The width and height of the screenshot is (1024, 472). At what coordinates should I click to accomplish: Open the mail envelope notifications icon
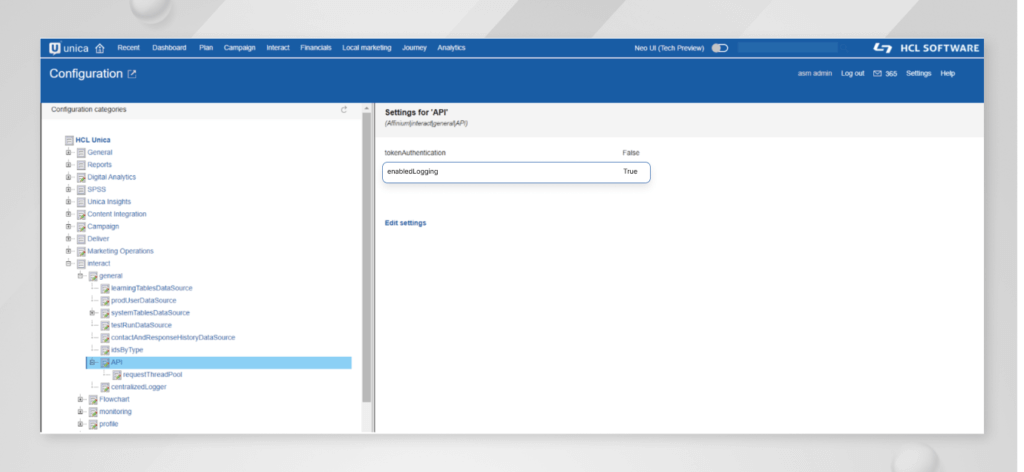click(877, 74)
